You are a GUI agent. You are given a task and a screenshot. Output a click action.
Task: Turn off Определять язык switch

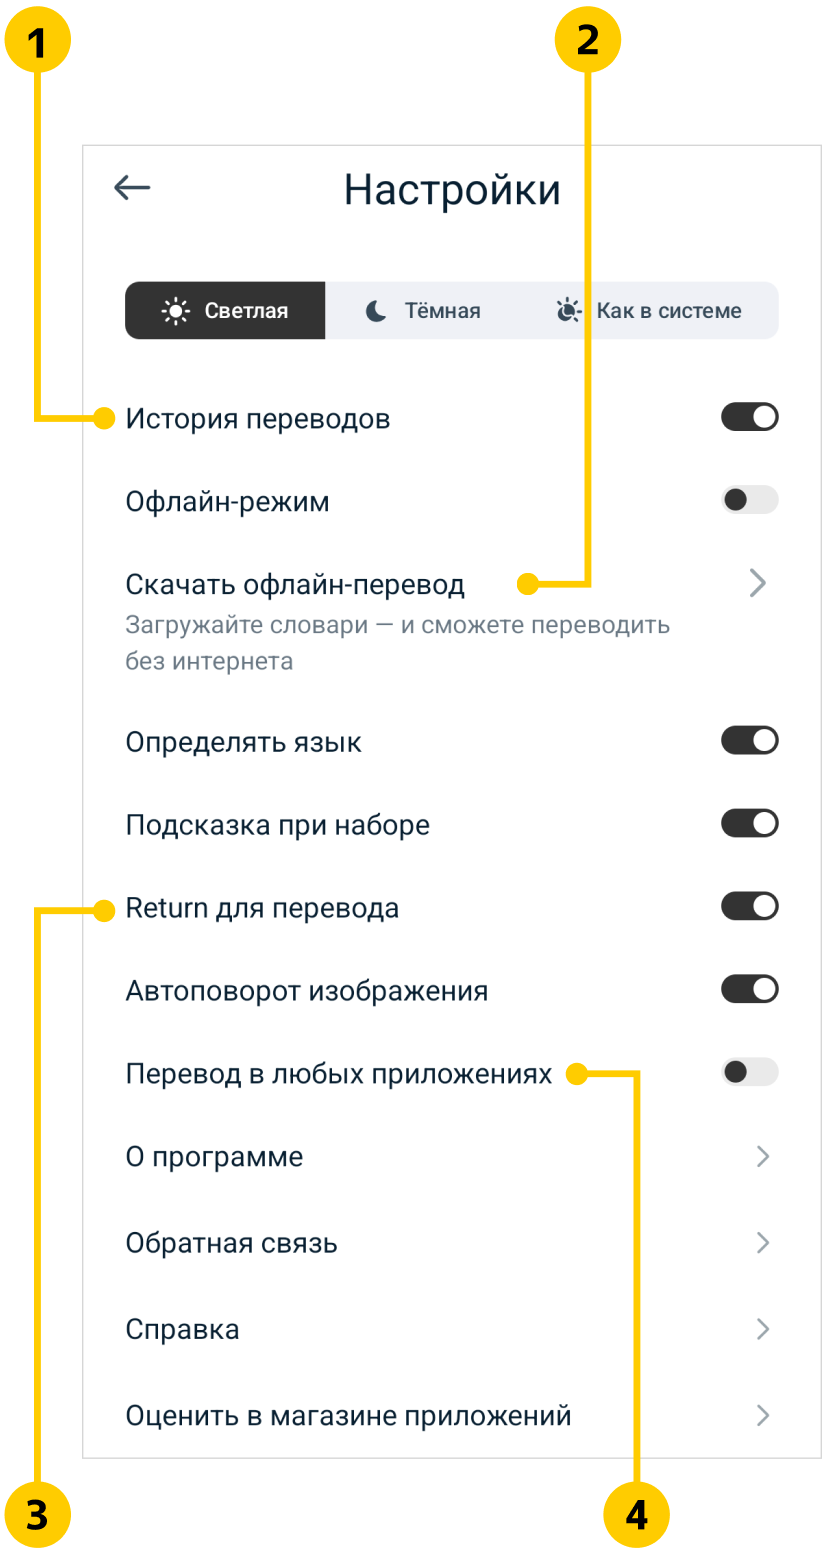(x=749, y=741)
